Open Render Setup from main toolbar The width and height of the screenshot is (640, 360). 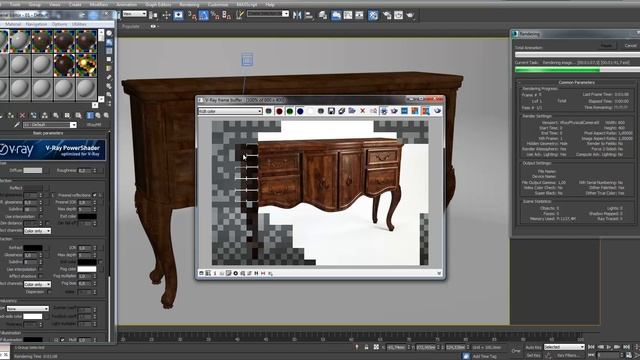[387, 16]
